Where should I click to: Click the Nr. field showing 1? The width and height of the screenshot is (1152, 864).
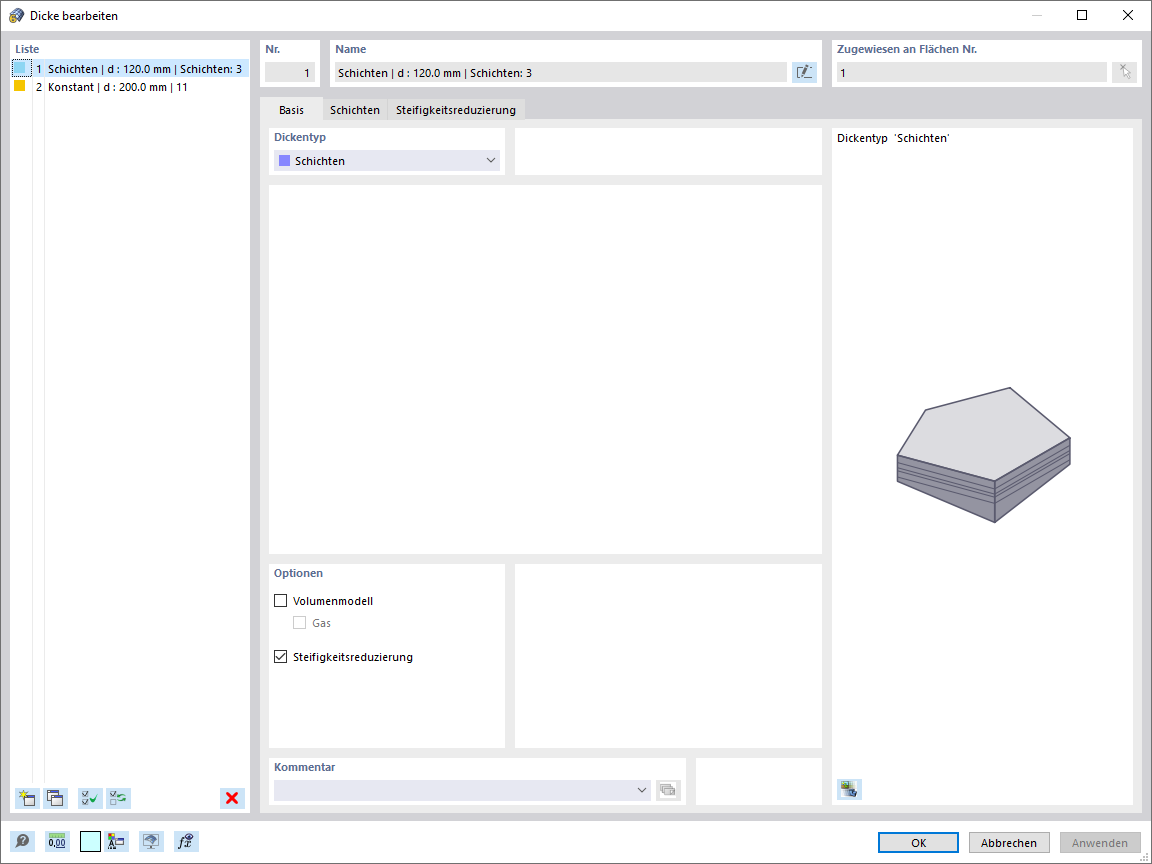(x=290, y=72)
